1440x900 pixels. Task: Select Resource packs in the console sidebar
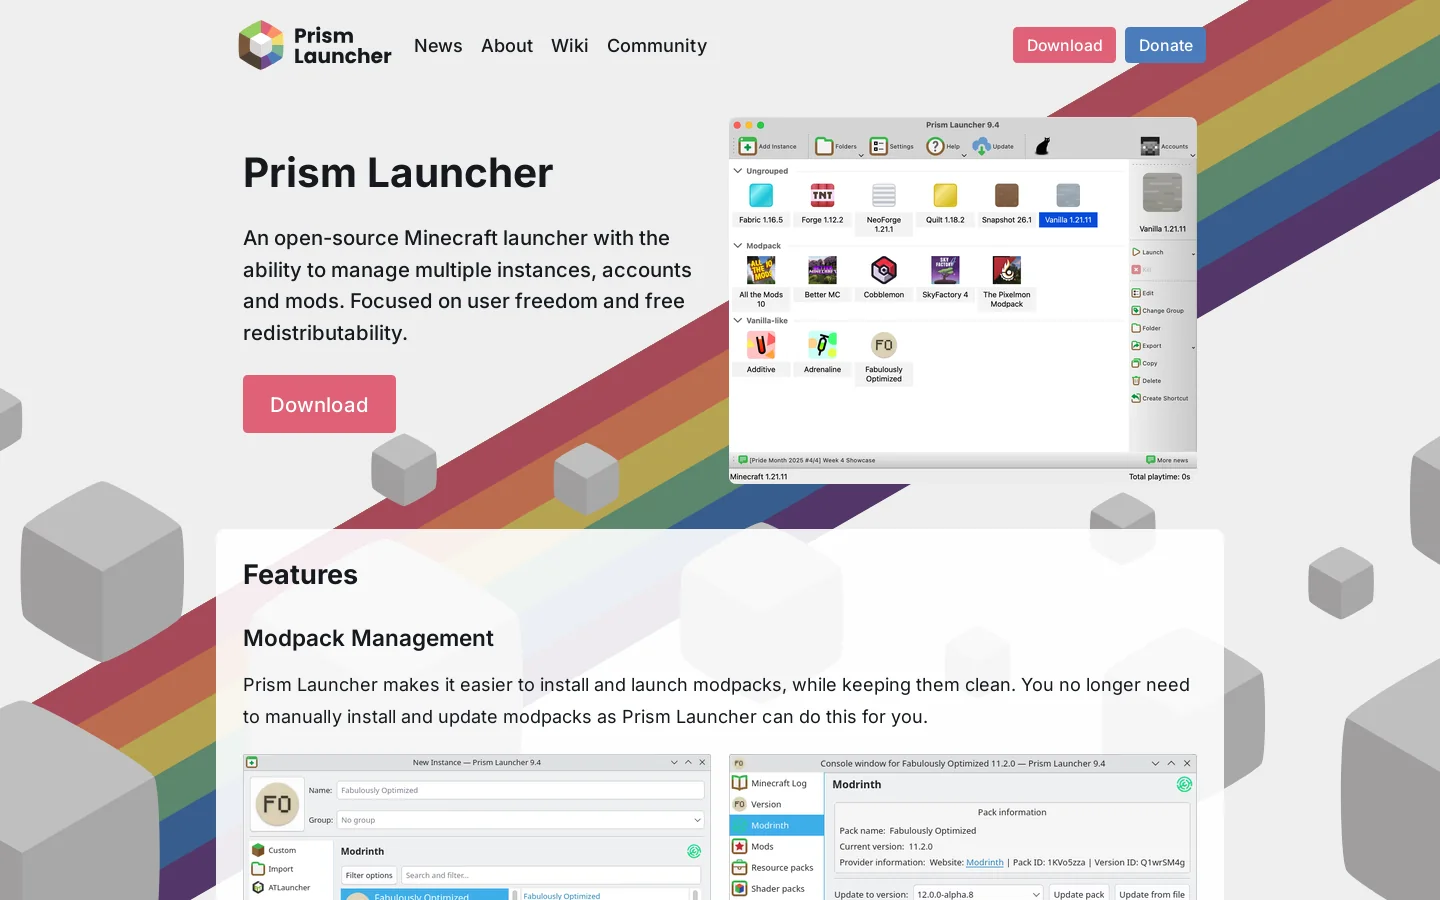point(777,868)
